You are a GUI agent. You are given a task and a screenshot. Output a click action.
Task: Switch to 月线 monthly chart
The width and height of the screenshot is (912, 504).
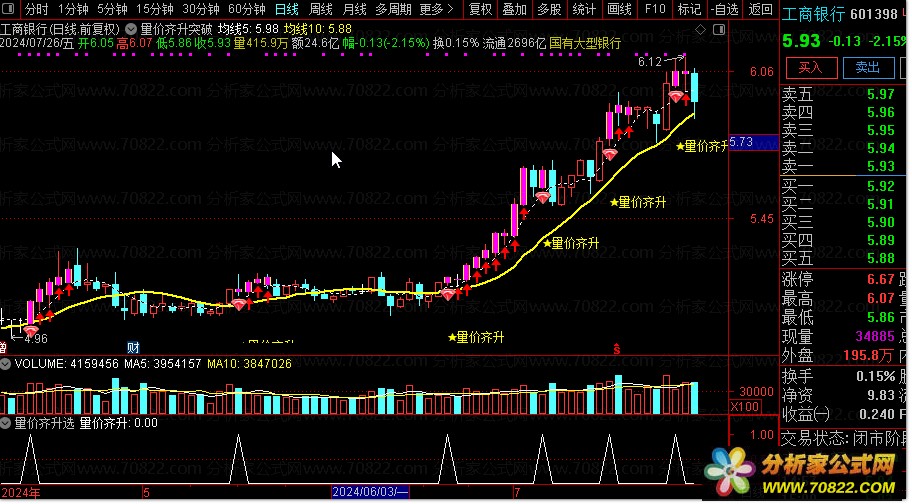pyautogui.click(x=354, y=9)
